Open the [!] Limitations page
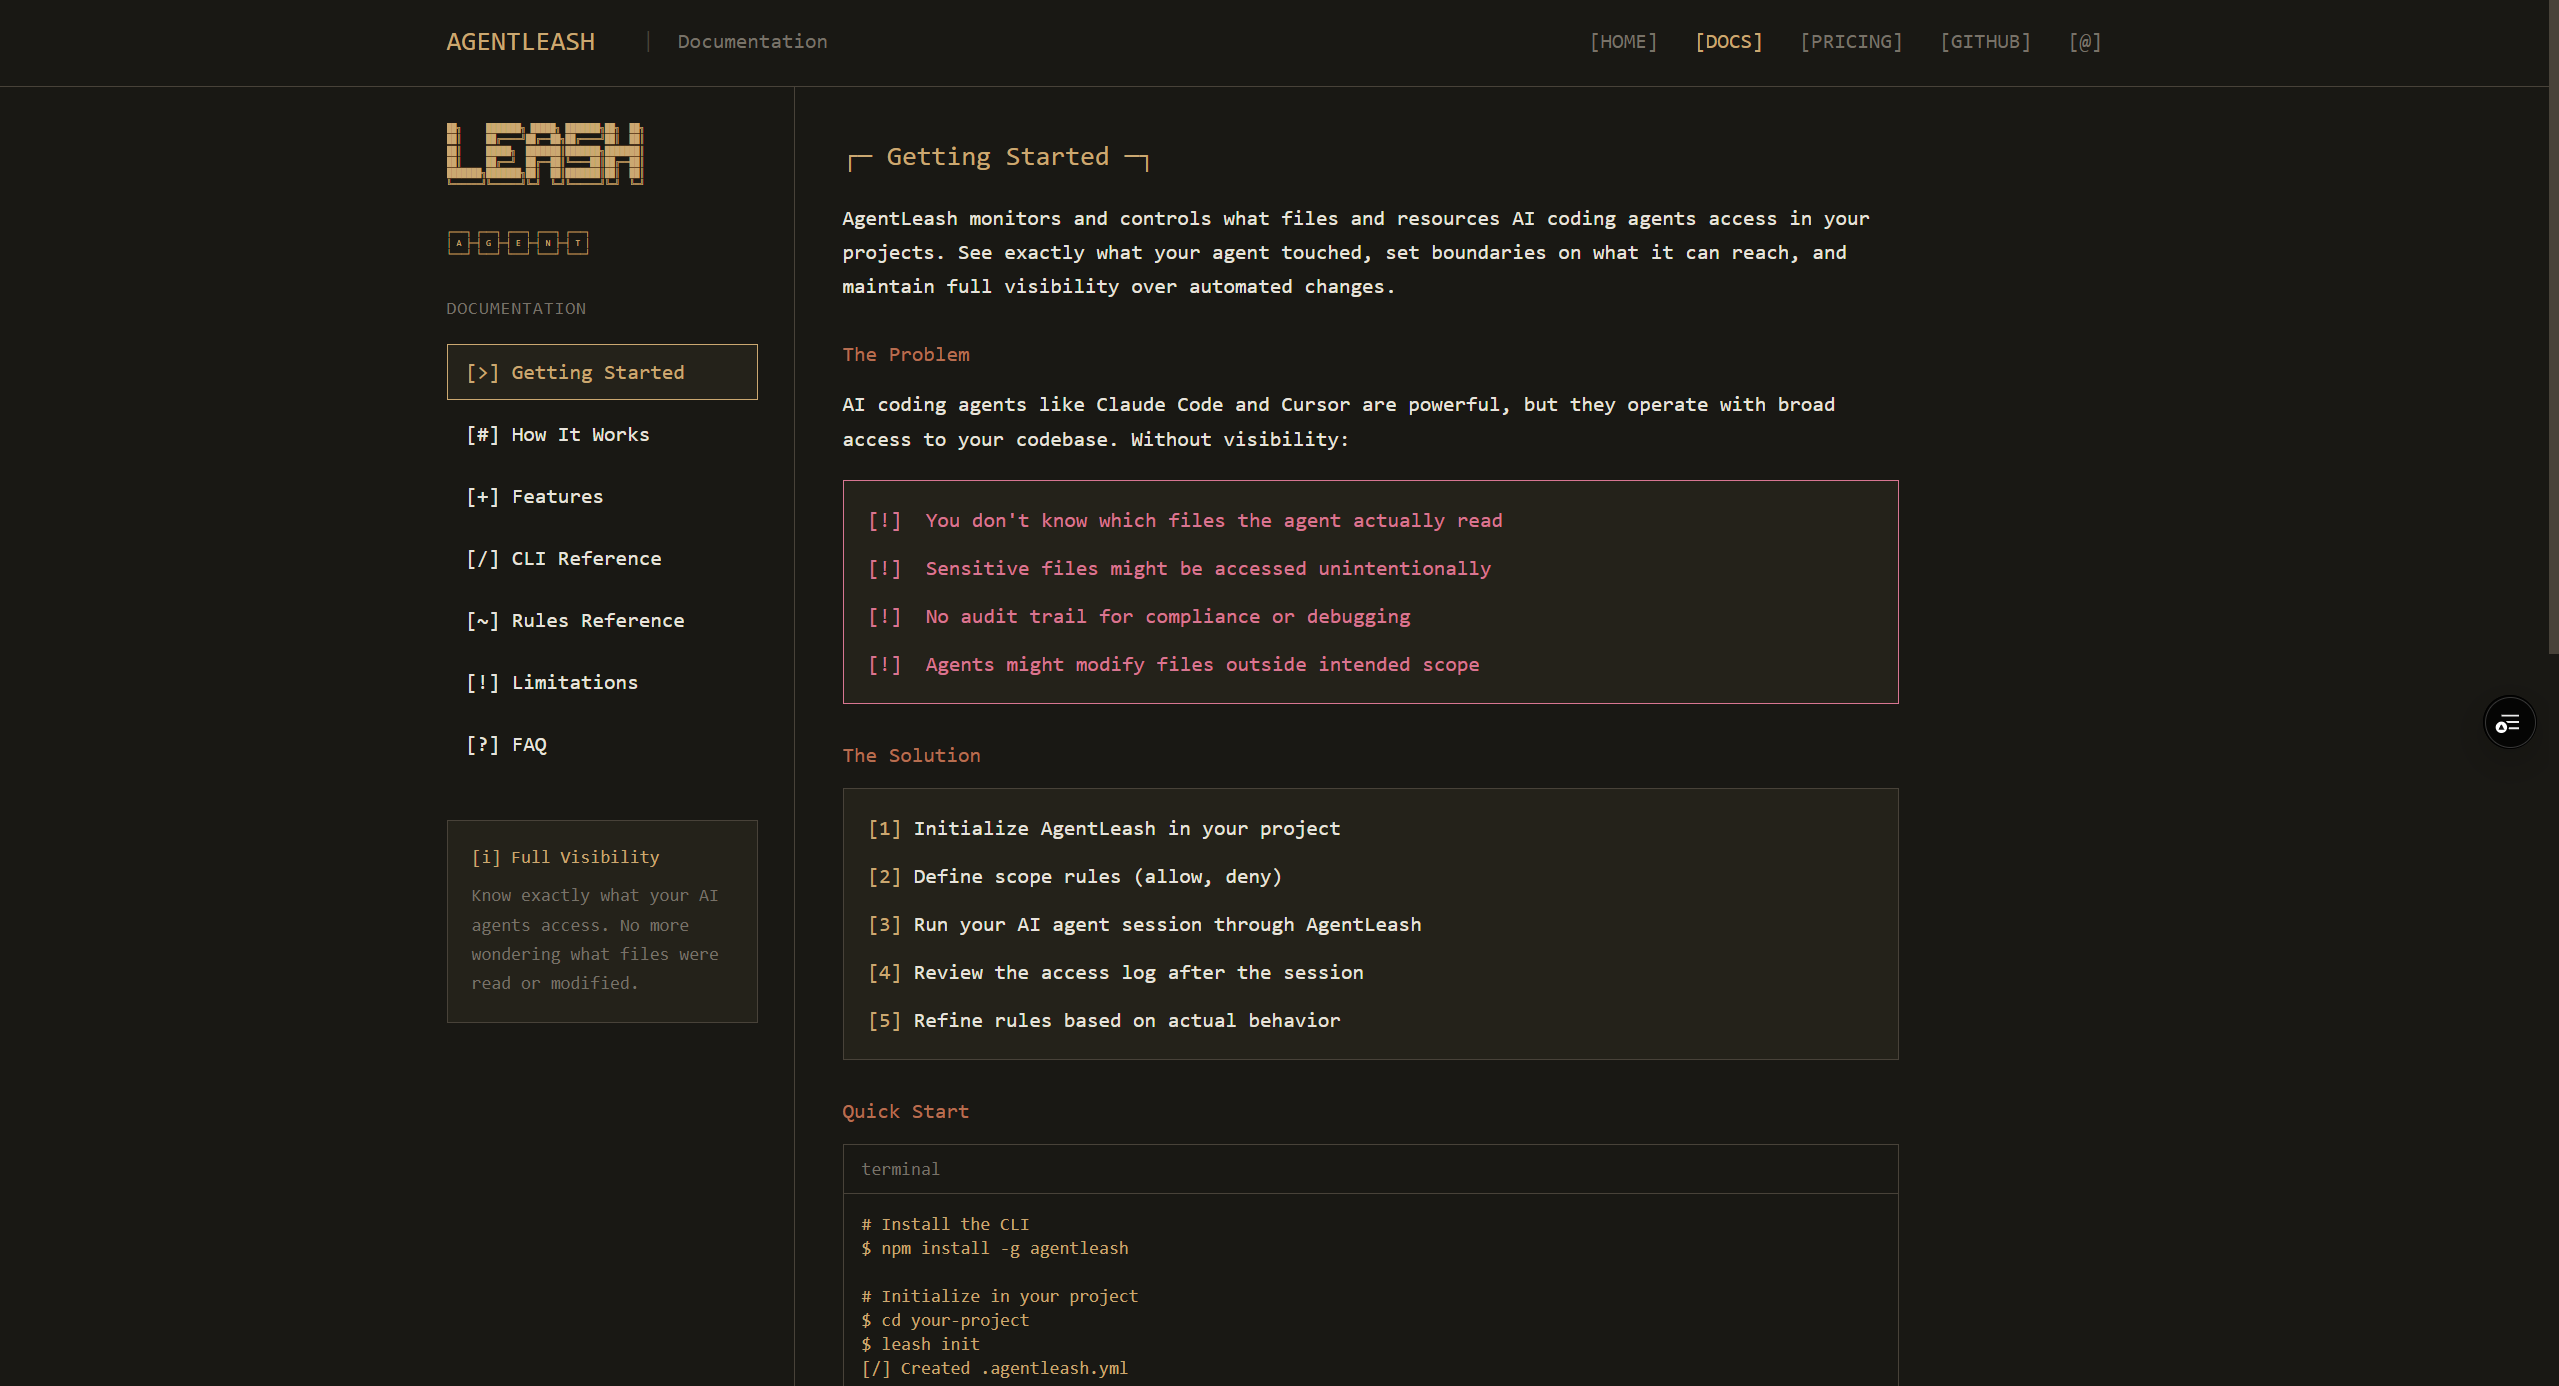The image size is (2559, 1386). pos(552,682)
